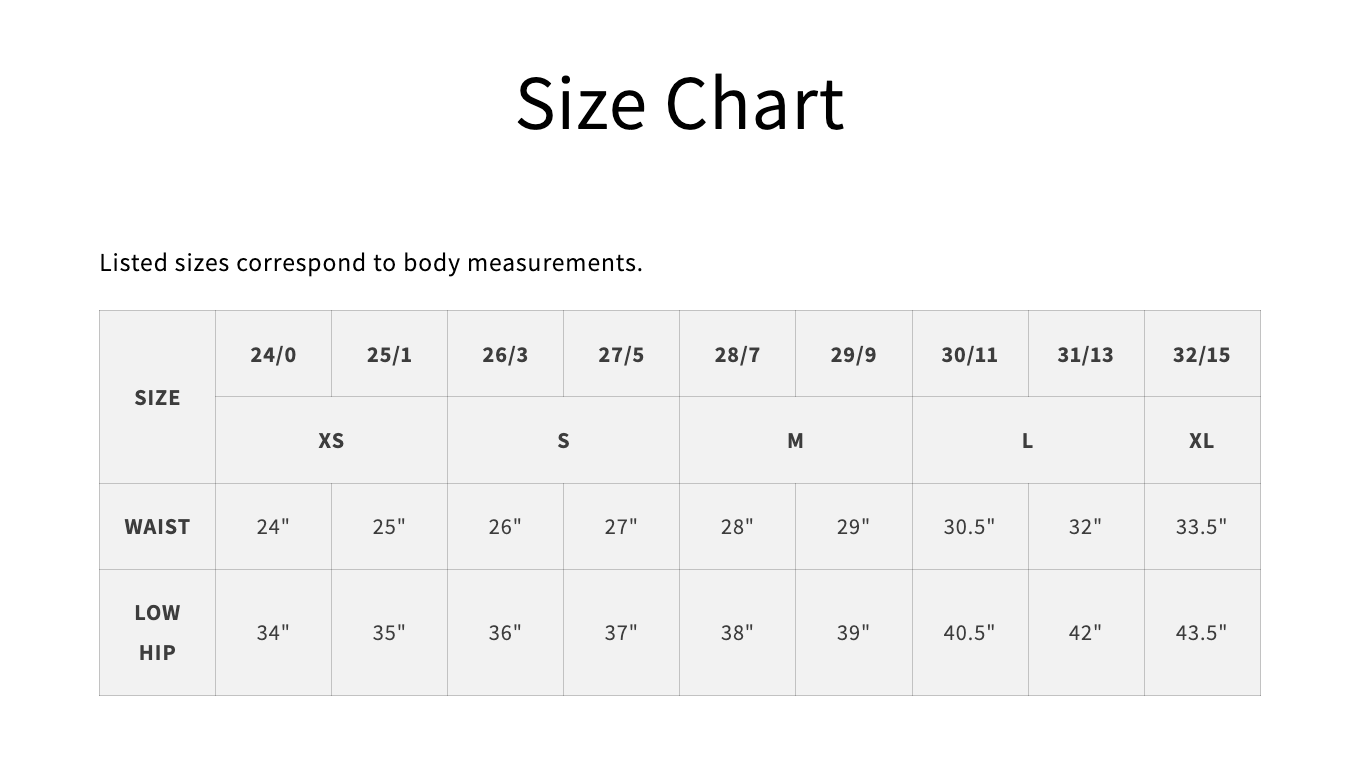
Task: Click the 42" low hip measurement cell
Action: [1085, 632]
